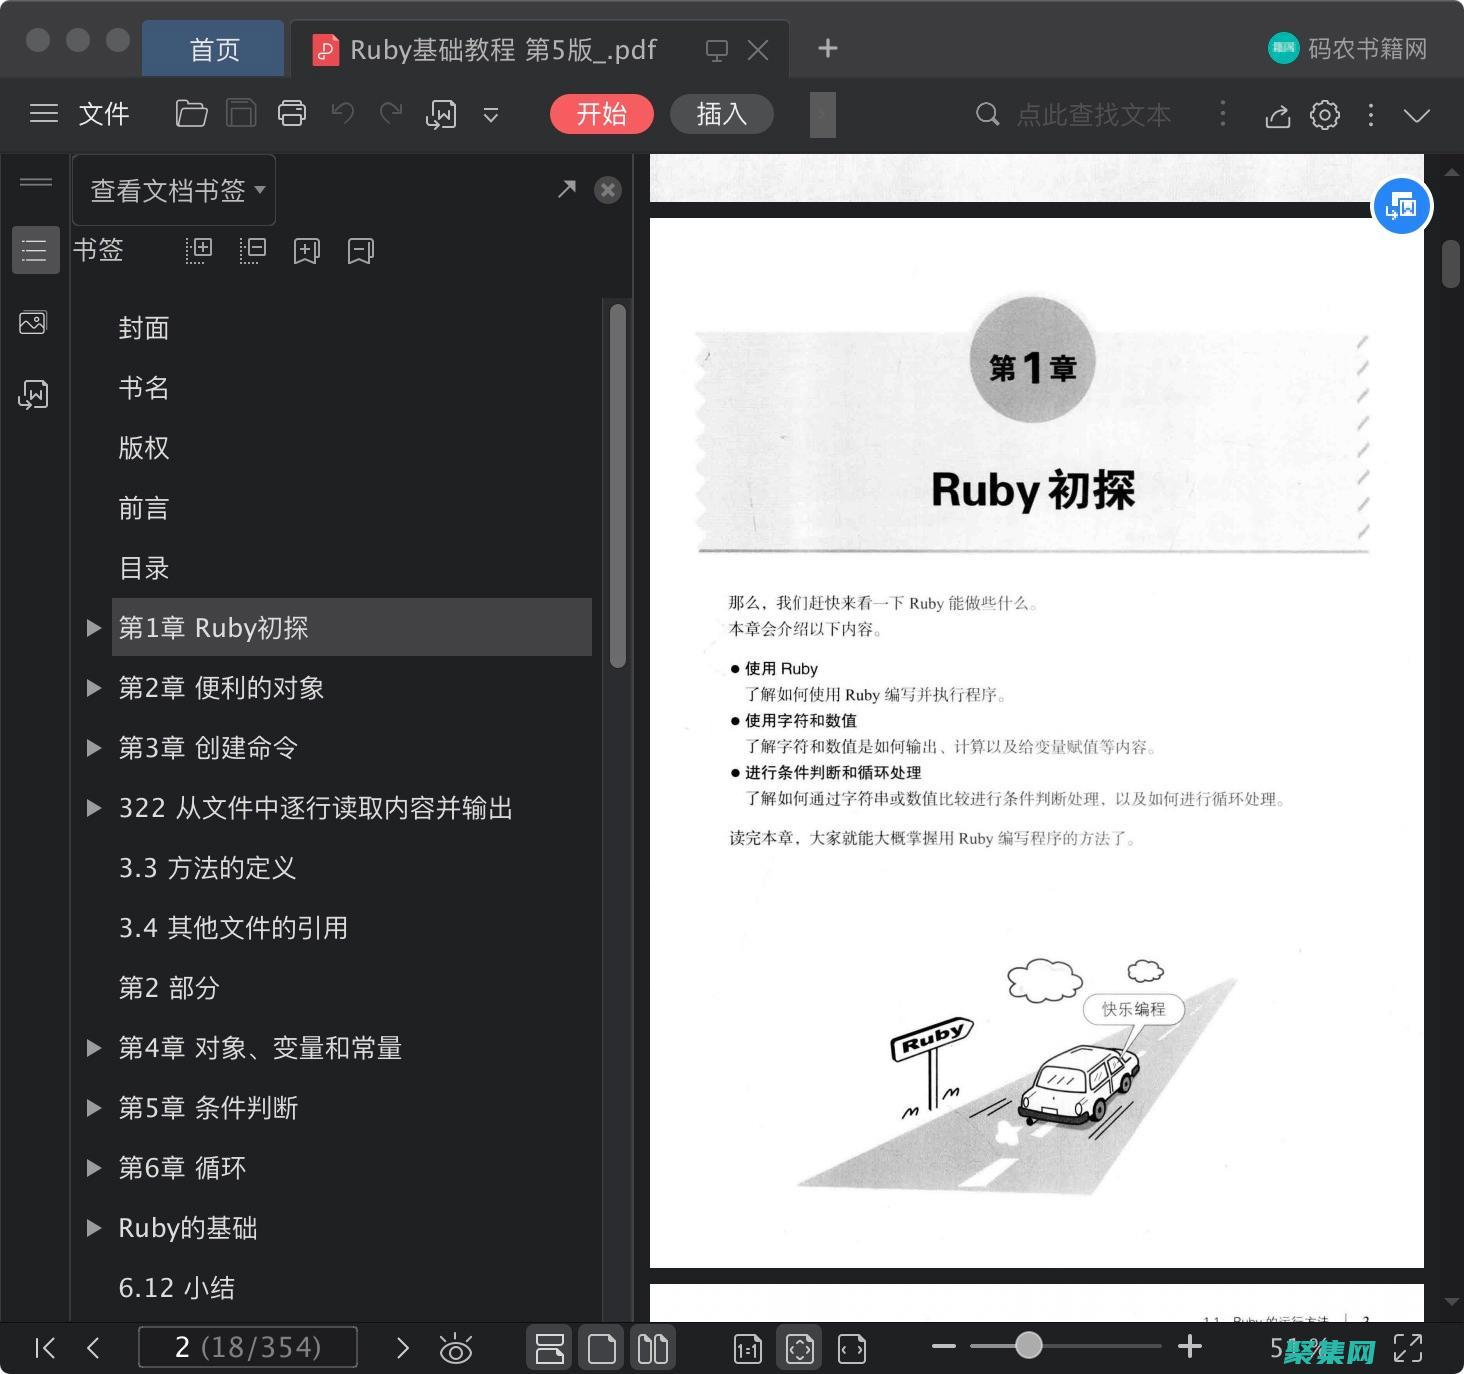Select the bookmarks panel icon
The height and width of the screenshot is (1374, 1464).
point(34,249)
